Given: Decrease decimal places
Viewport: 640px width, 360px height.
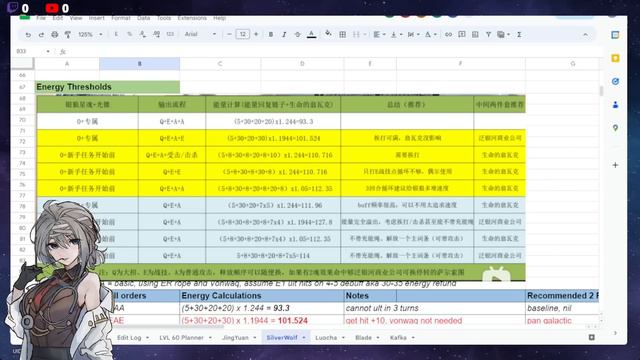Looking at the screenshot, I should [x=143, y=35].
